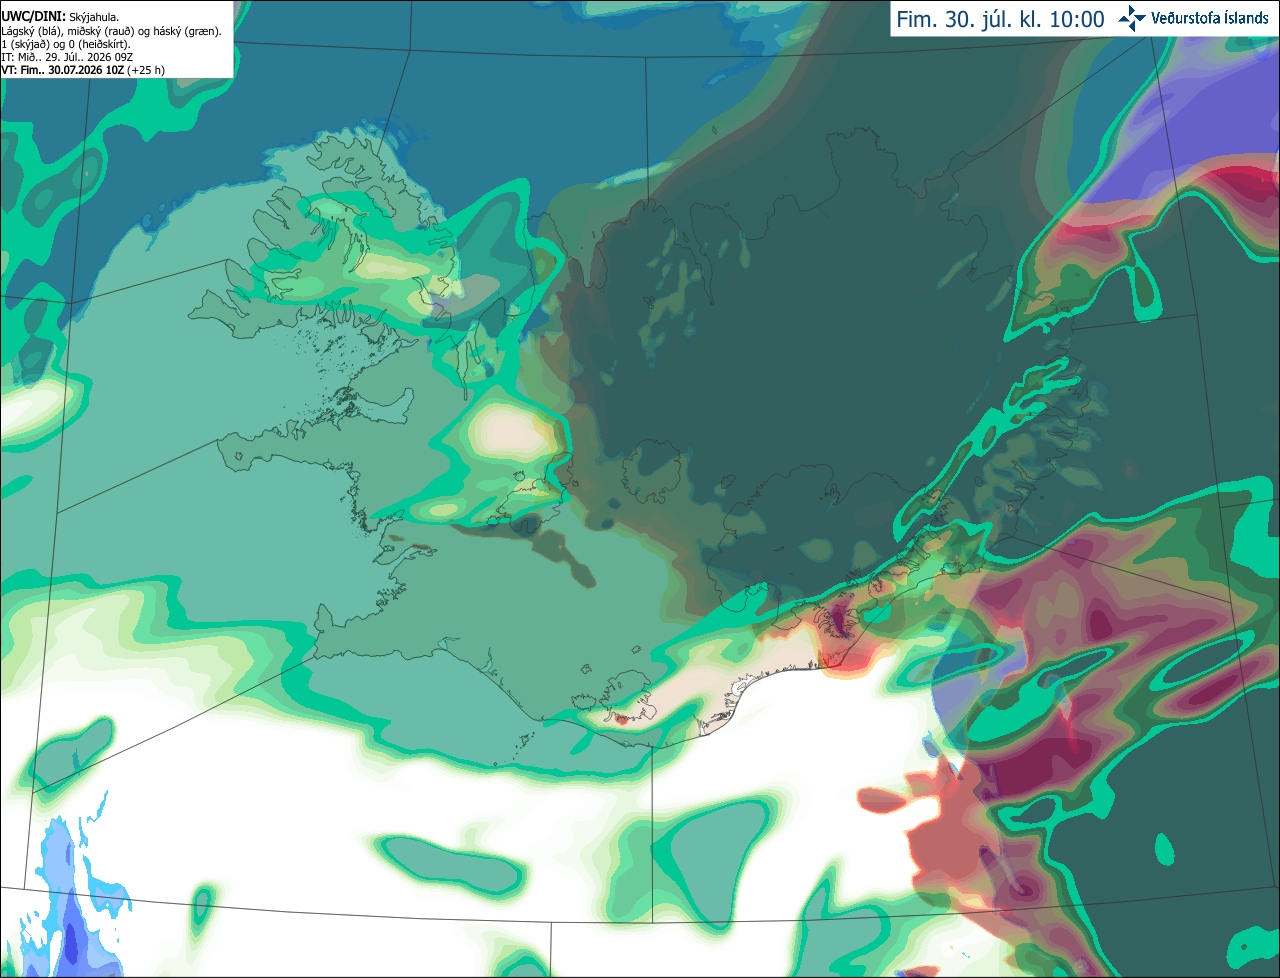Select the IT: Mið.. 29. Júl.. 2026 09Z line
Viewport: 1280px width, 978px height.
tap(67, 57)
